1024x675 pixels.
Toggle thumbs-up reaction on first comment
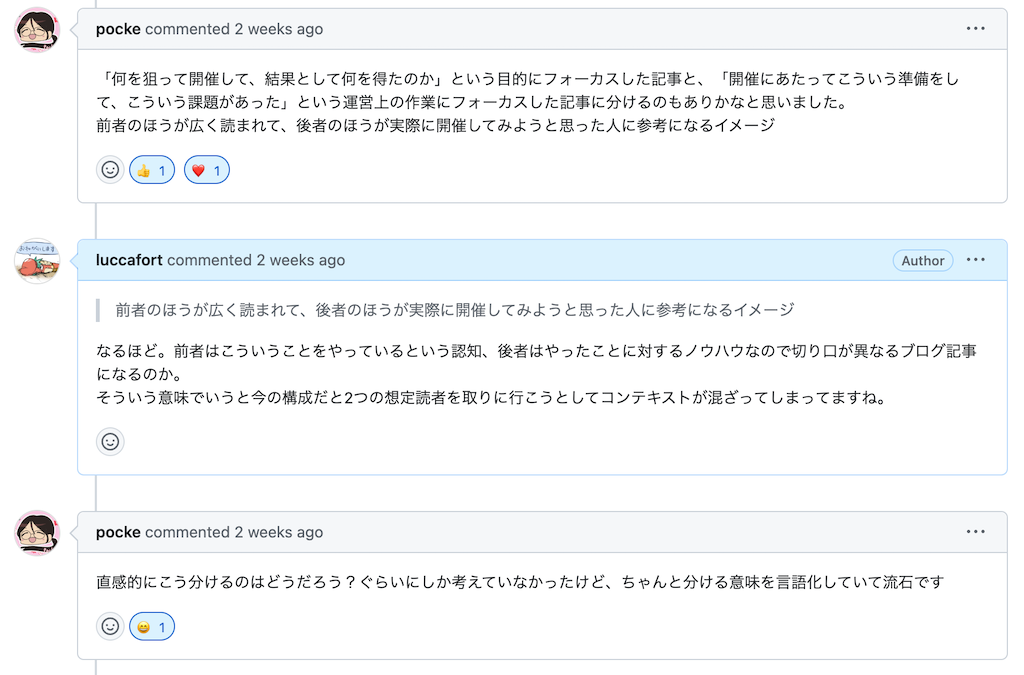coord(152,170)
